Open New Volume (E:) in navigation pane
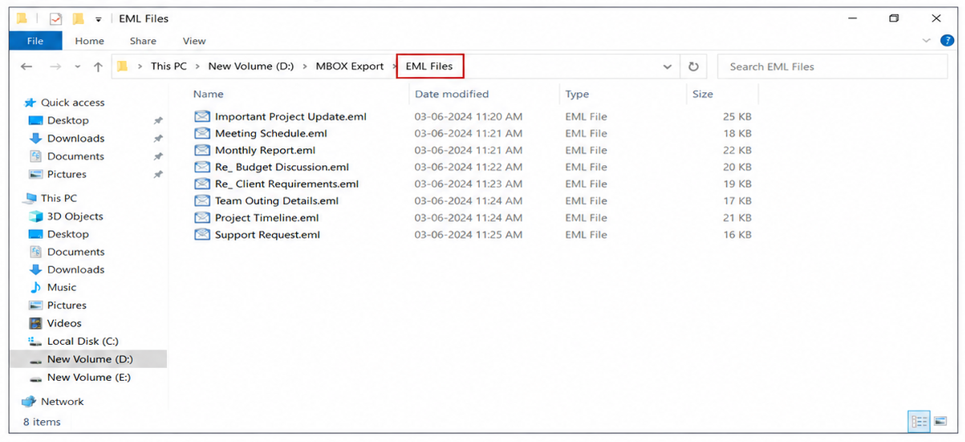The width and height of the screenshot is (965, 442). point(89,377)
